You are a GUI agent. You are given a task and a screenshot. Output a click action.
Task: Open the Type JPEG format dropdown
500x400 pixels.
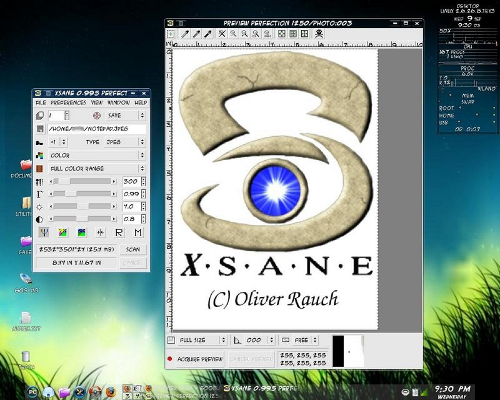point(125,142)
